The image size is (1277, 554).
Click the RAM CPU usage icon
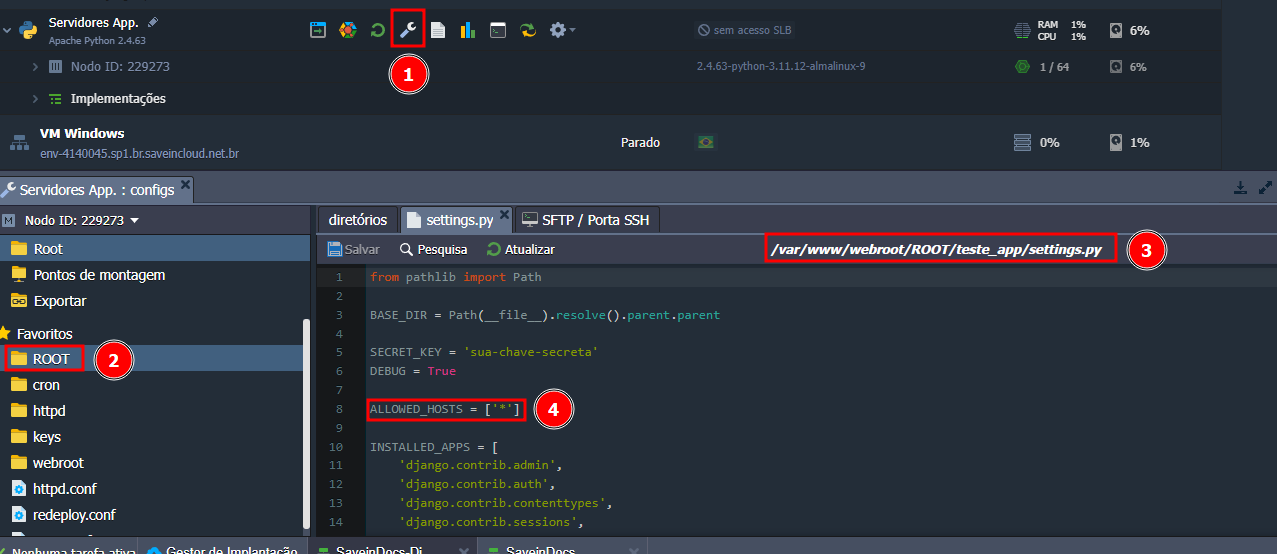[1022, 30]
